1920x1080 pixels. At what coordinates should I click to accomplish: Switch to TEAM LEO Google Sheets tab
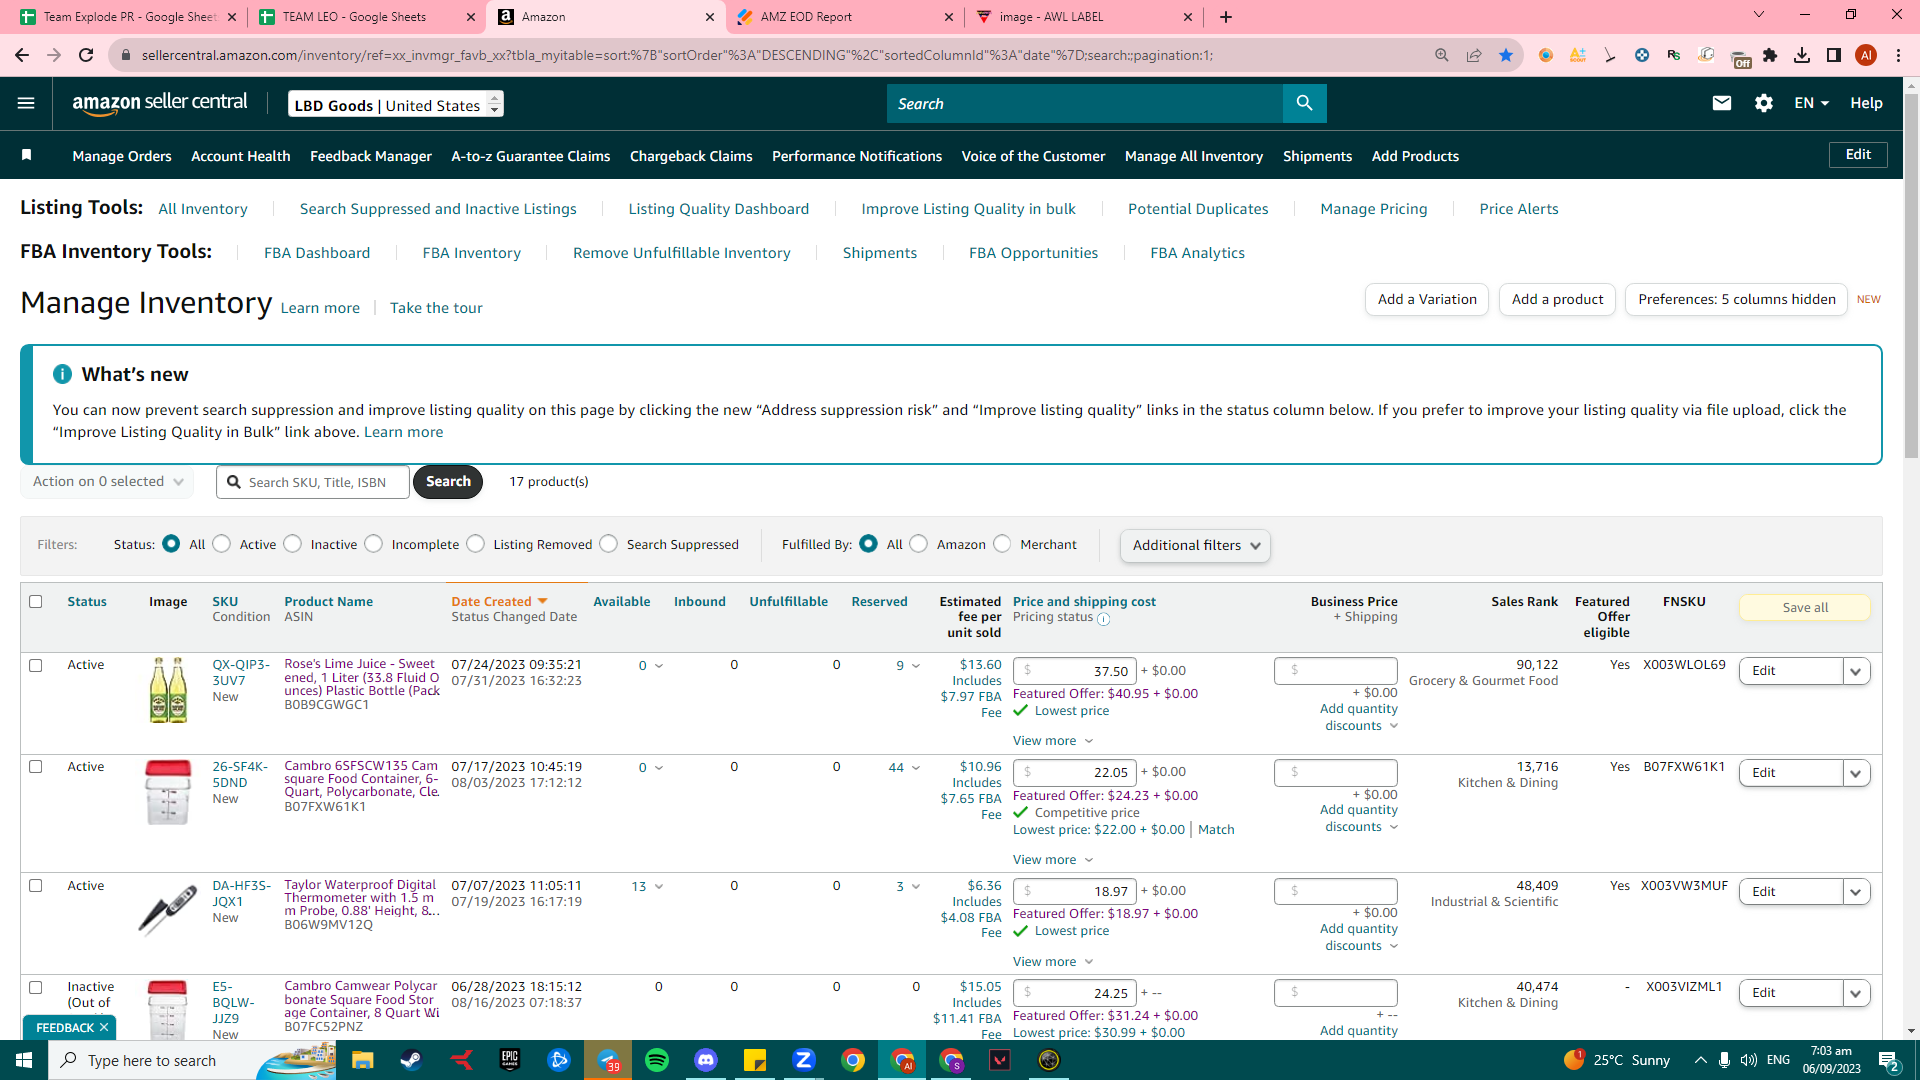(366, 17)
